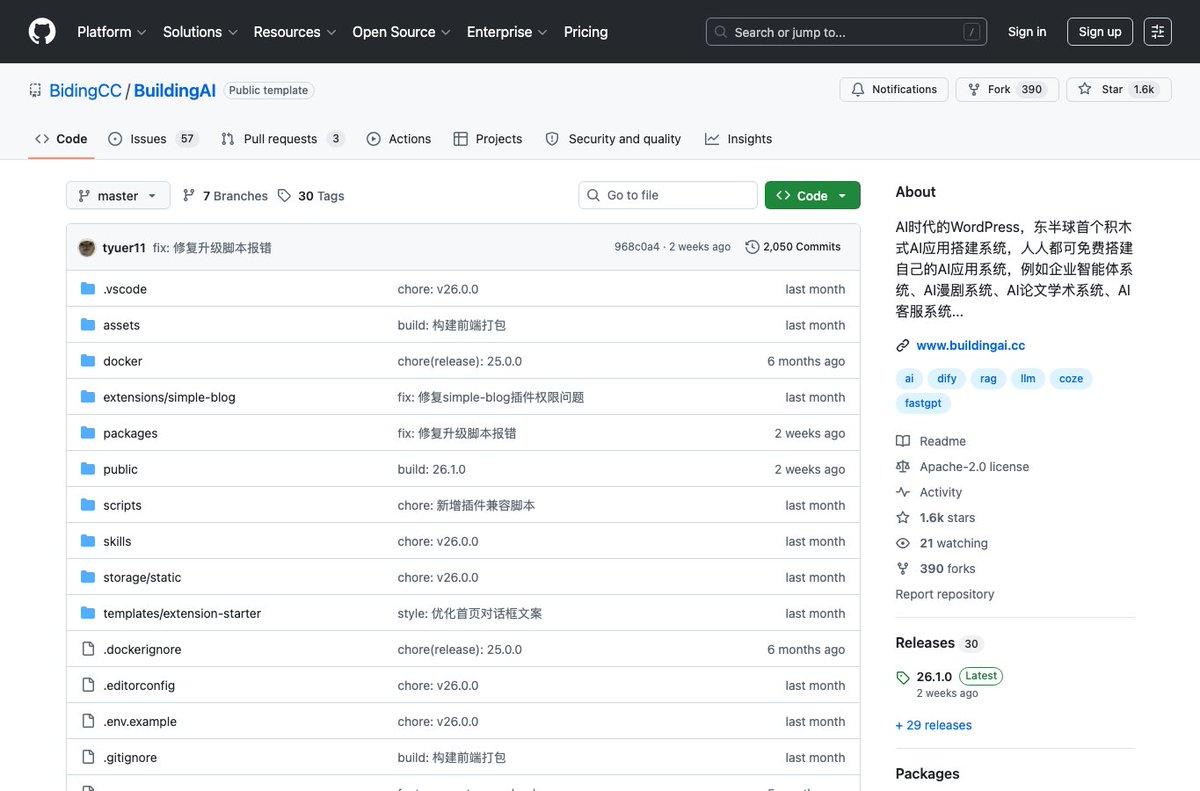This screenshot has width=1200, height=791.
Task: Click the + 29 releases link
Action: 934,725
